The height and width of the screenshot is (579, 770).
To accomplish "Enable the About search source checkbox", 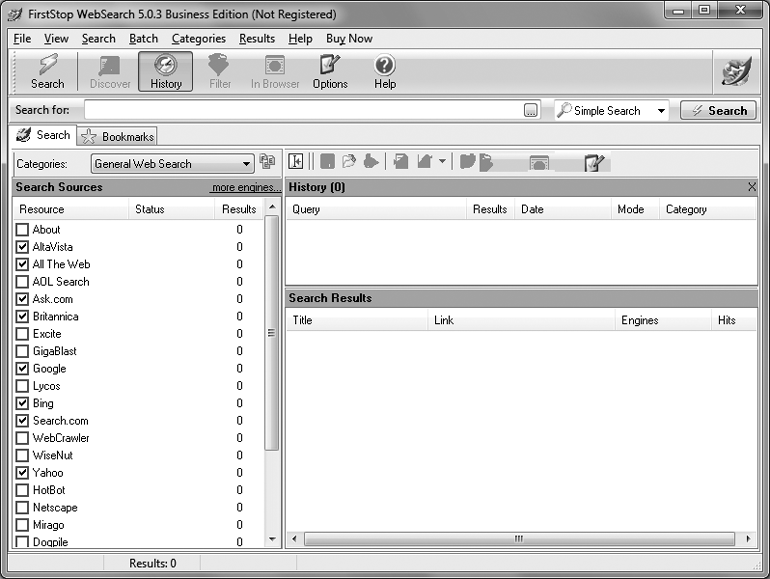I will pos(22,230).
